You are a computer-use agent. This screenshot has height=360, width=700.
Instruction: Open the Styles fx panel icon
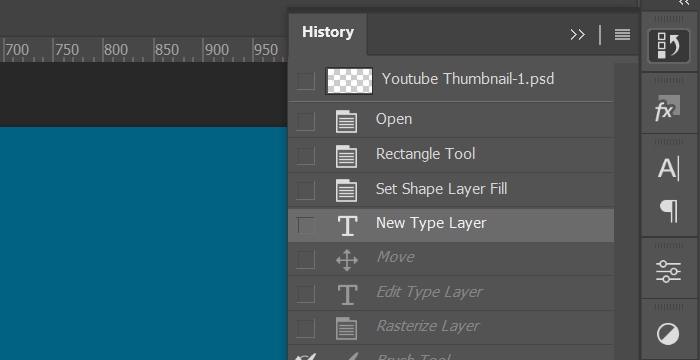pyautogui.click(x=668, y=109)
